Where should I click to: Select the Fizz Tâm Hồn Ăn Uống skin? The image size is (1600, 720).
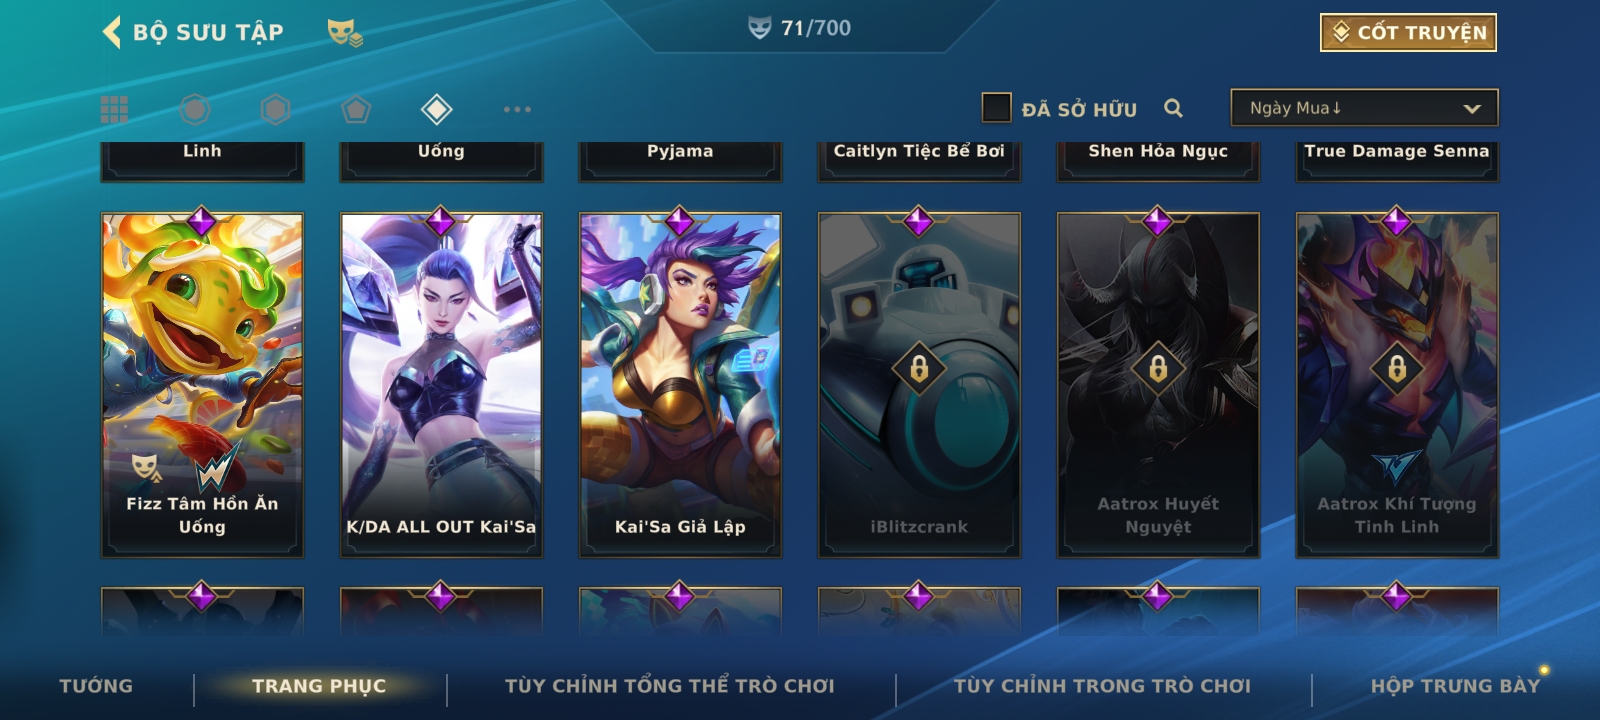coord(202,385)
